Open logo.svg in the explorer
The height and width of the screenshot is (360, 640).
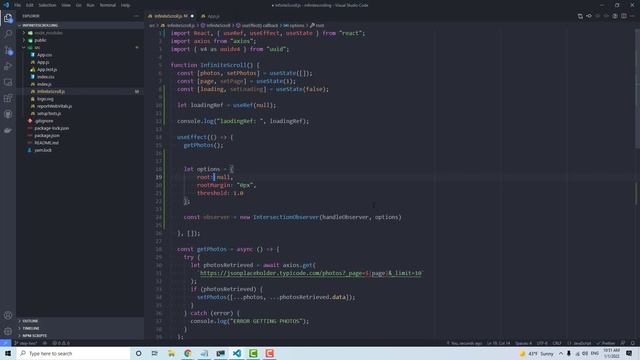(x=45, y=99)
